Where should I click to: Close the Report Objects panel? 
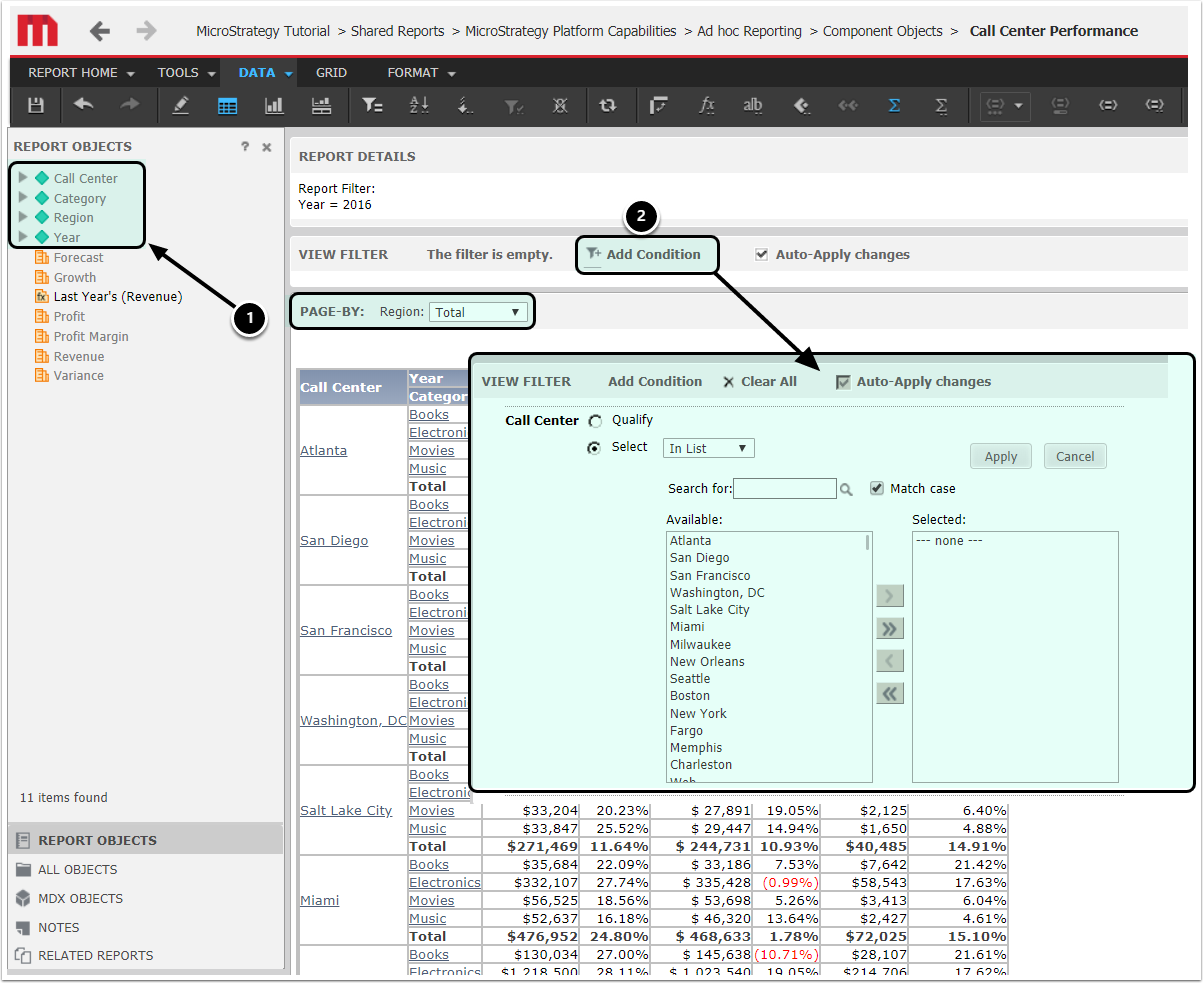267,147
